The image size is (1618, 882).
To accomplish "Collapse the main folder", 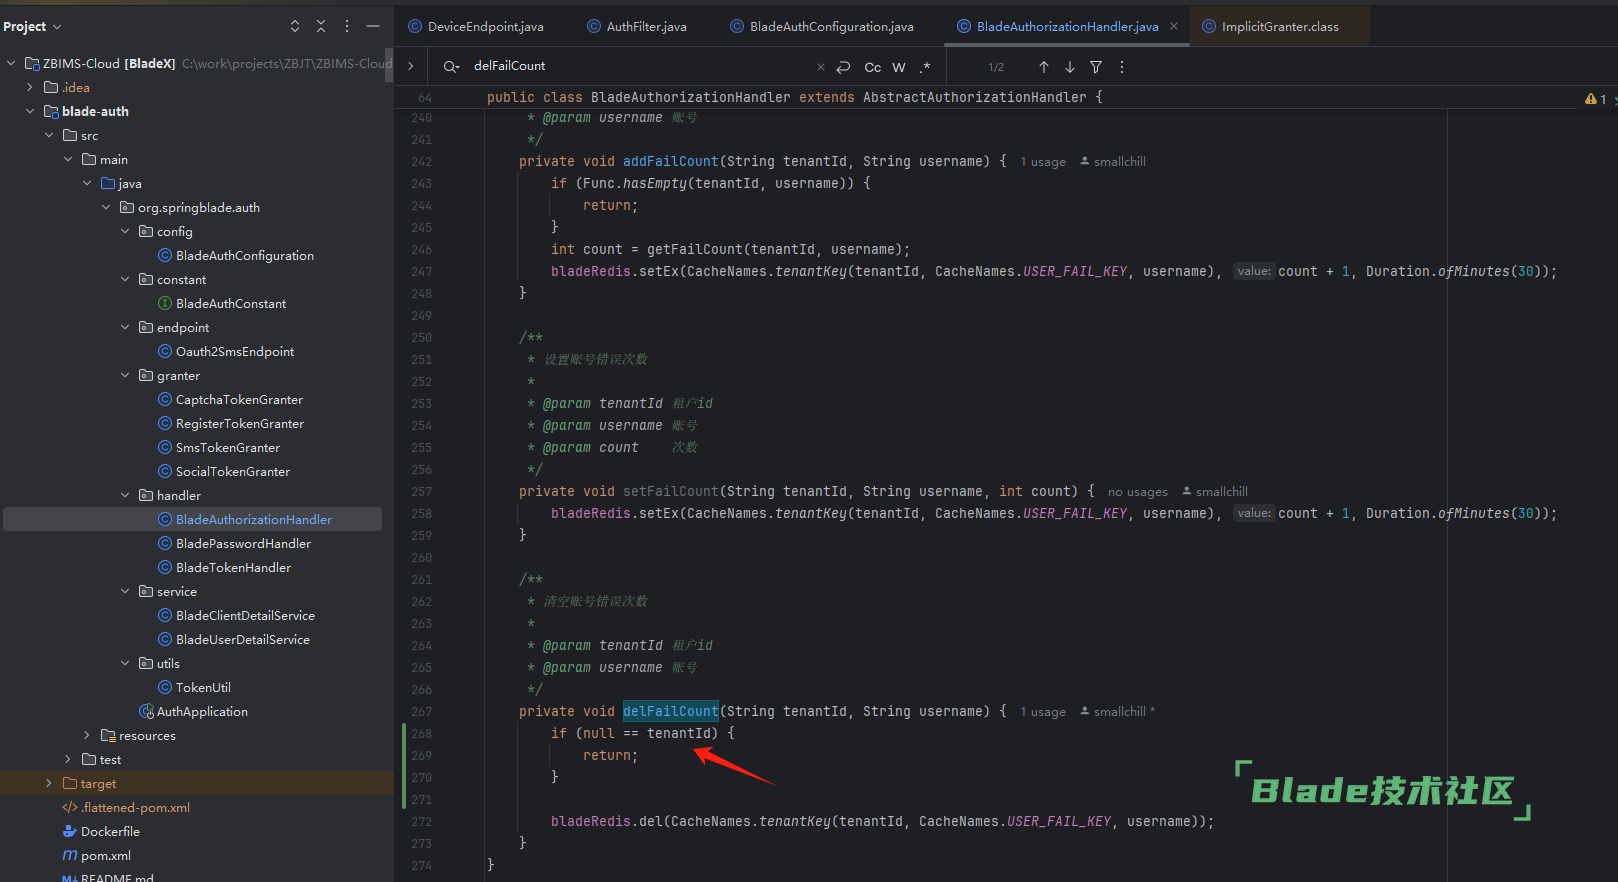I will tap(68, 159).
